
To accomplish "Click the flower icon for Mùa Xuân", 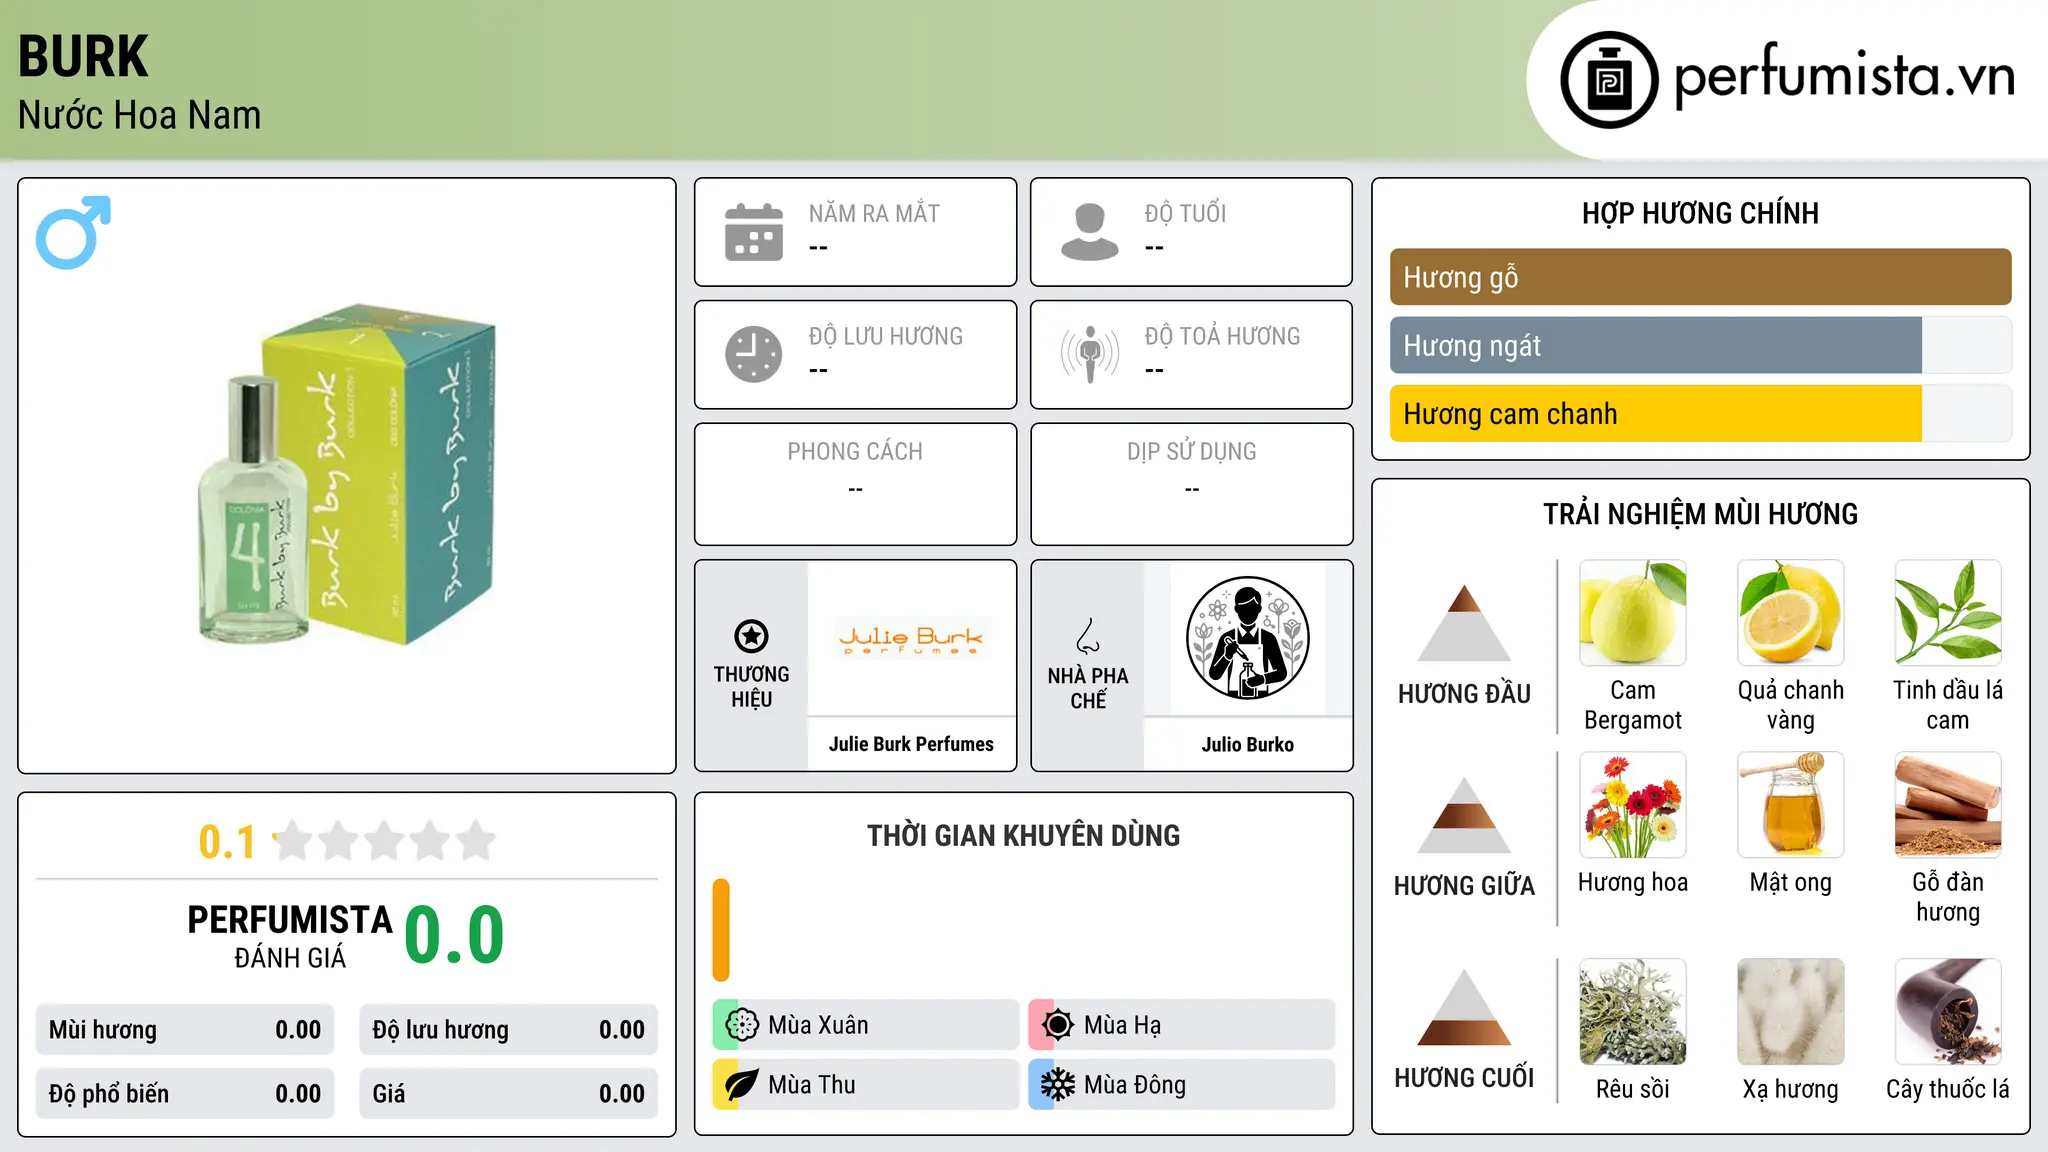I will click(x=742, y=1025).
